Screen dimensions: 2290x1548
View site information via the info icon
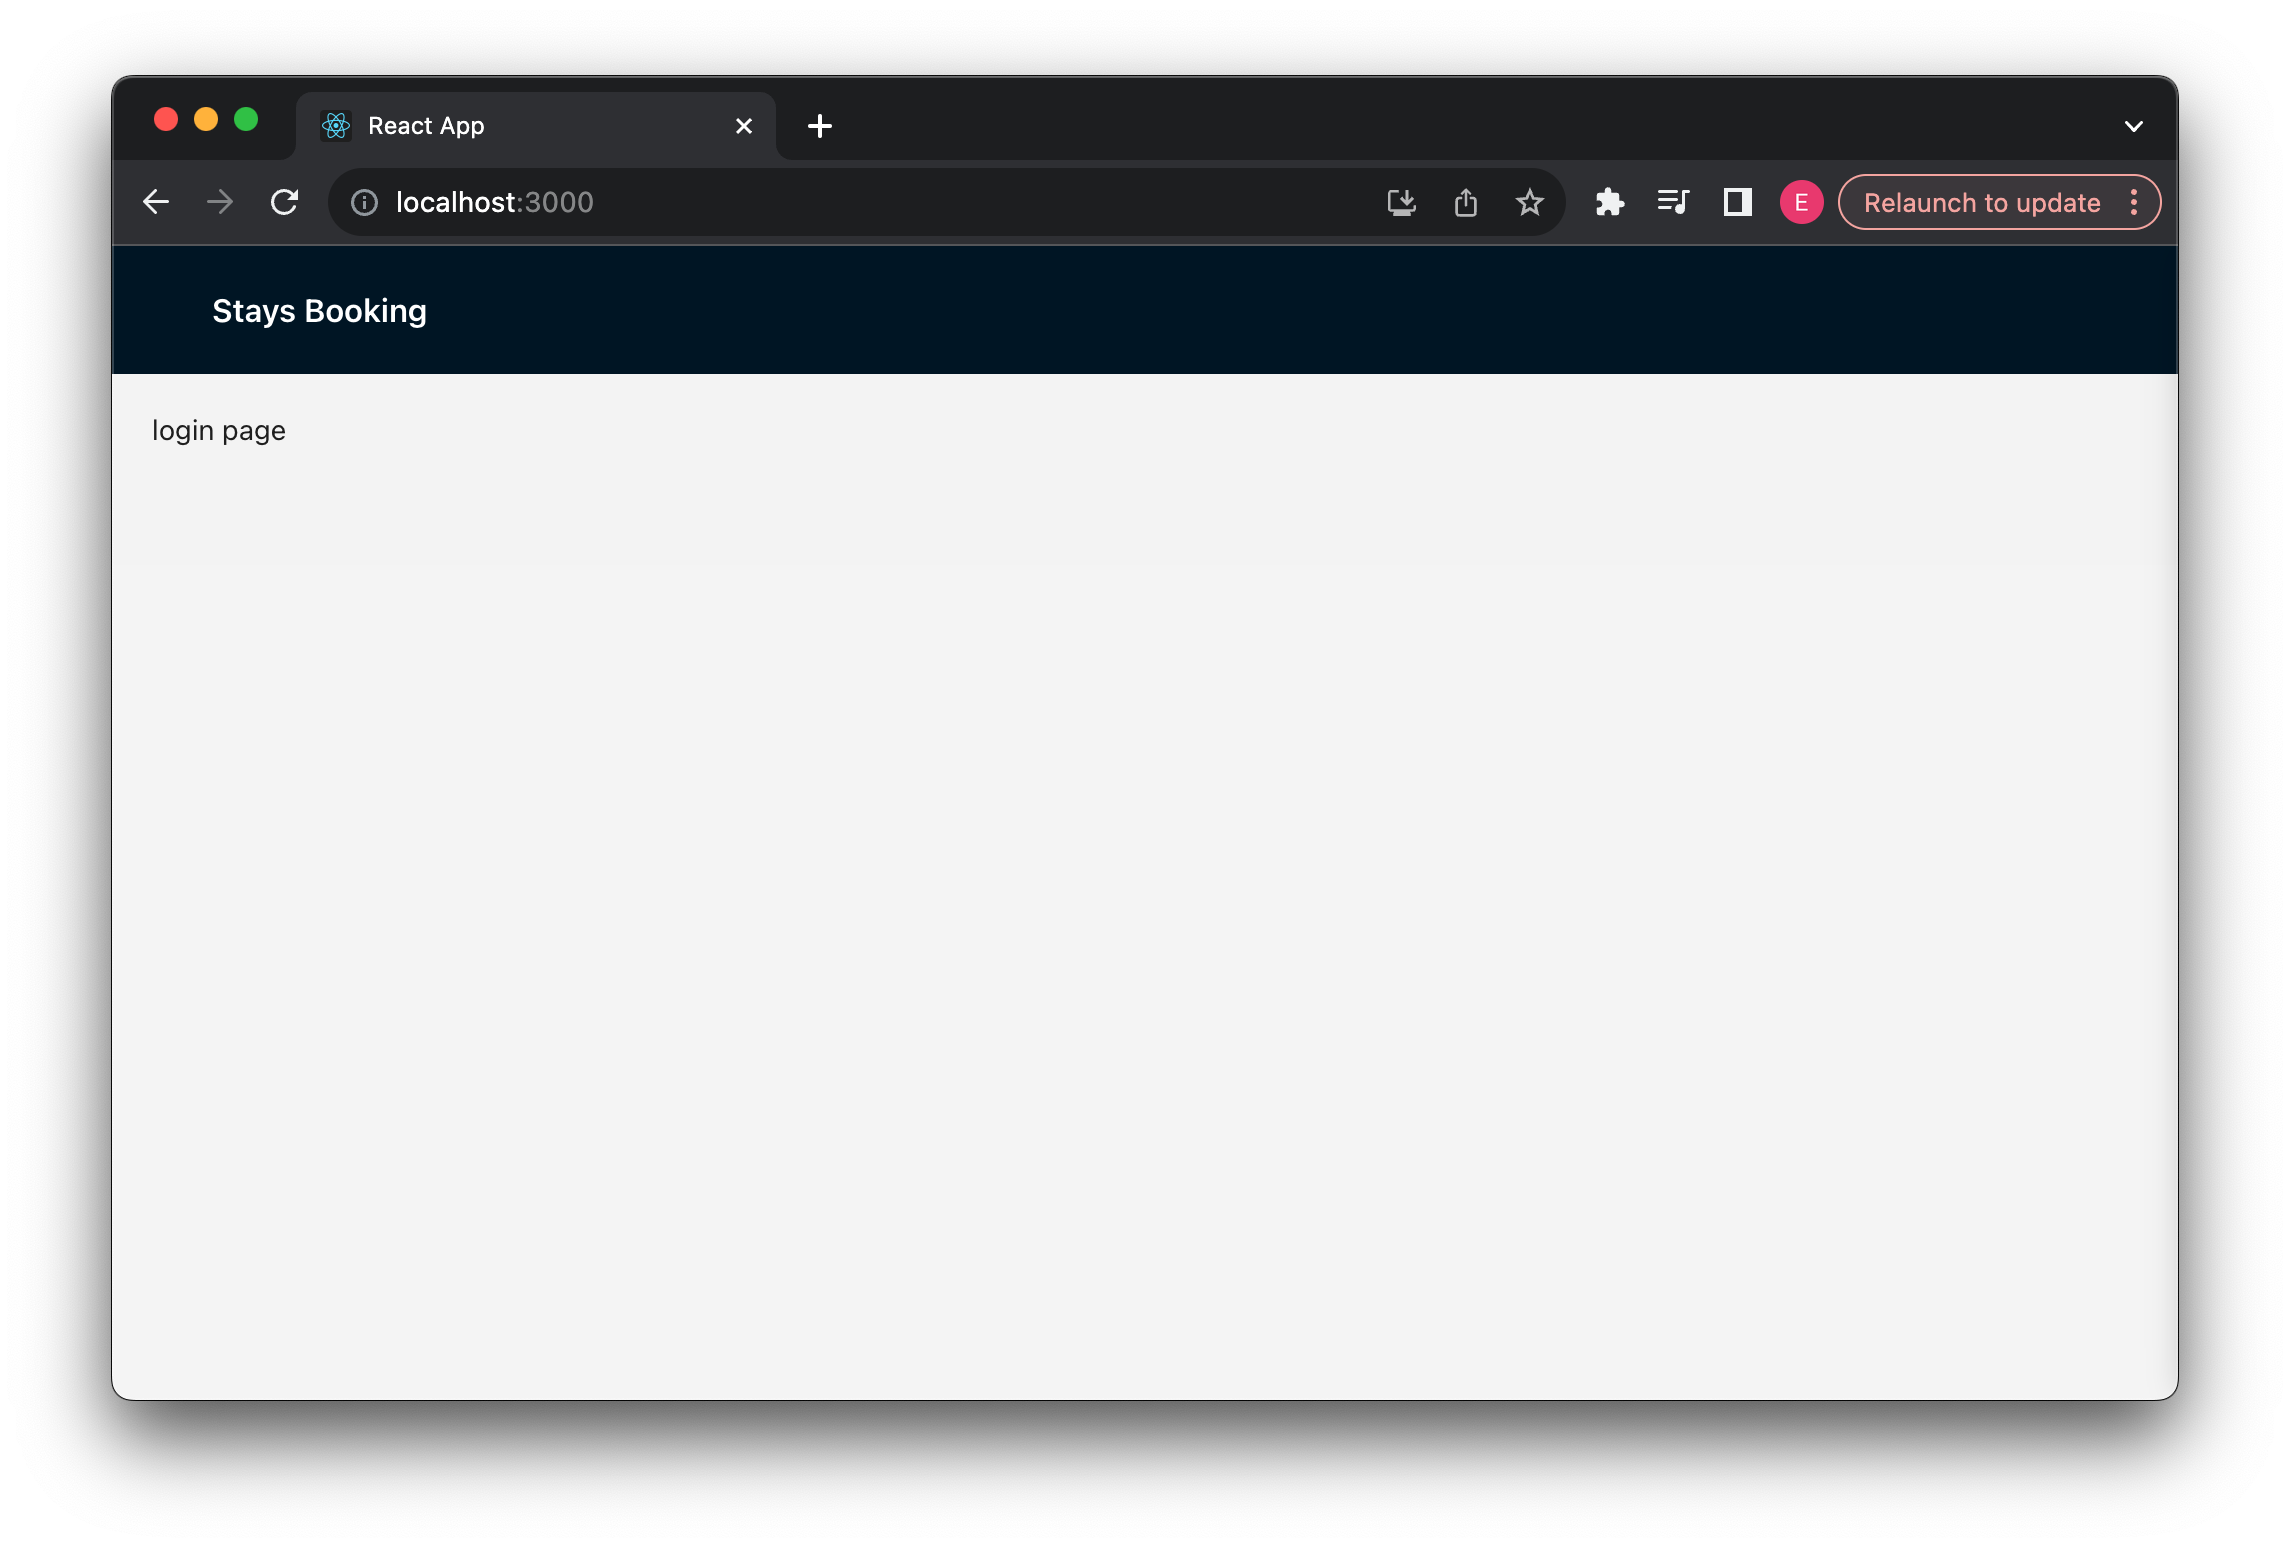click(364, 202)
